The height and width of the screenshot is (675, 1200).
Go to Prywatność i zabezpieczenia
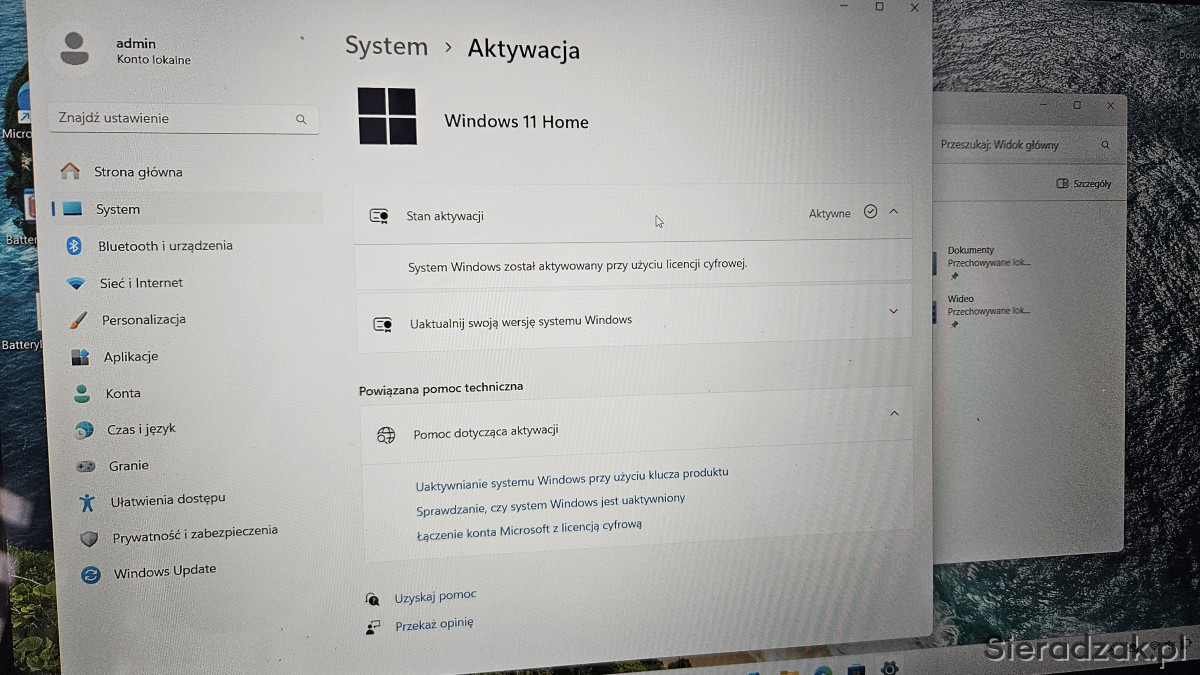pyautogui.click(x=194, y=534)
